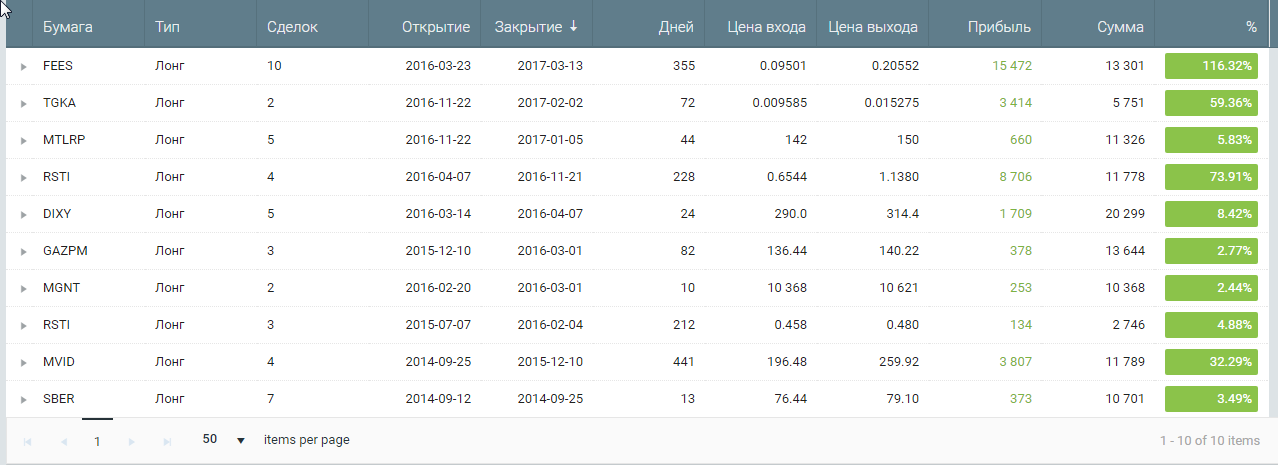Select the MGNT ticker cell
The height and width of the screenshot is (465, 1278).
pyautogui.click(x=61, y=288)
